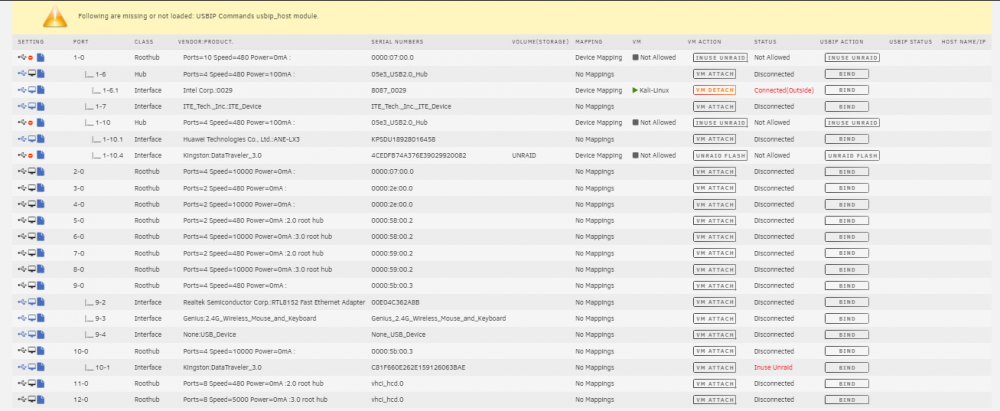Image resolution: width=1000 pixels, height=411 pixels.
Task: Click the red not-allowed icon for port 1-0
Action: click(x=31, y=58)
